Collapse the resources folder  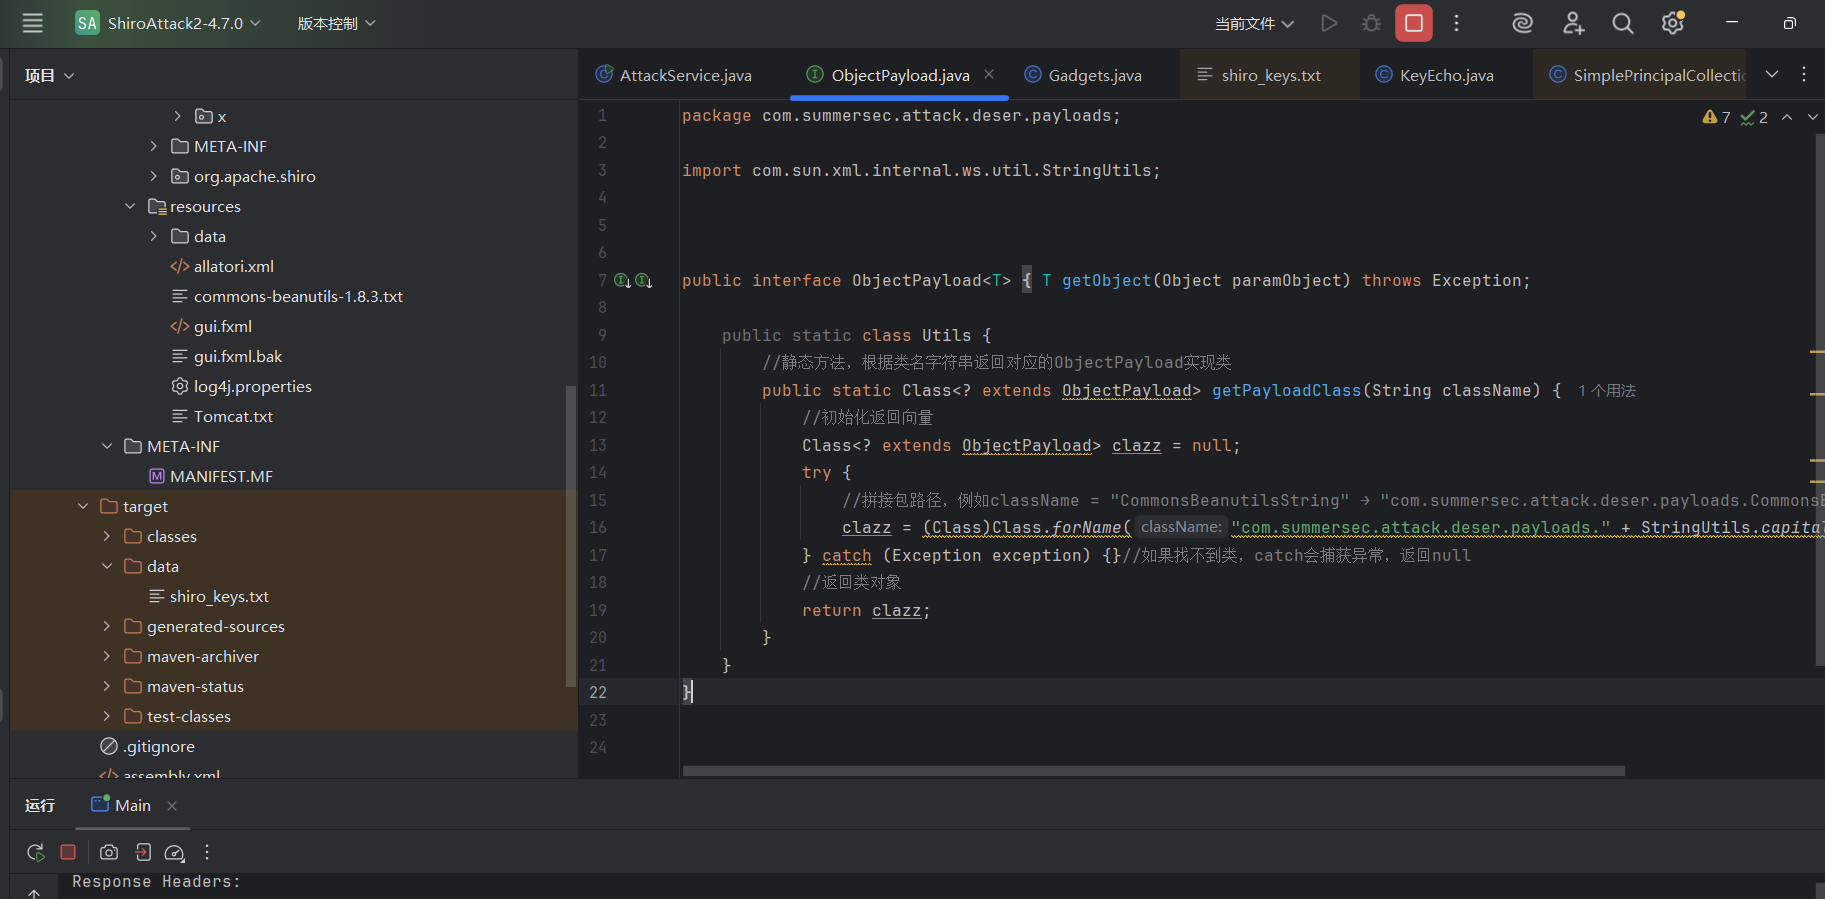pos(130,207)
